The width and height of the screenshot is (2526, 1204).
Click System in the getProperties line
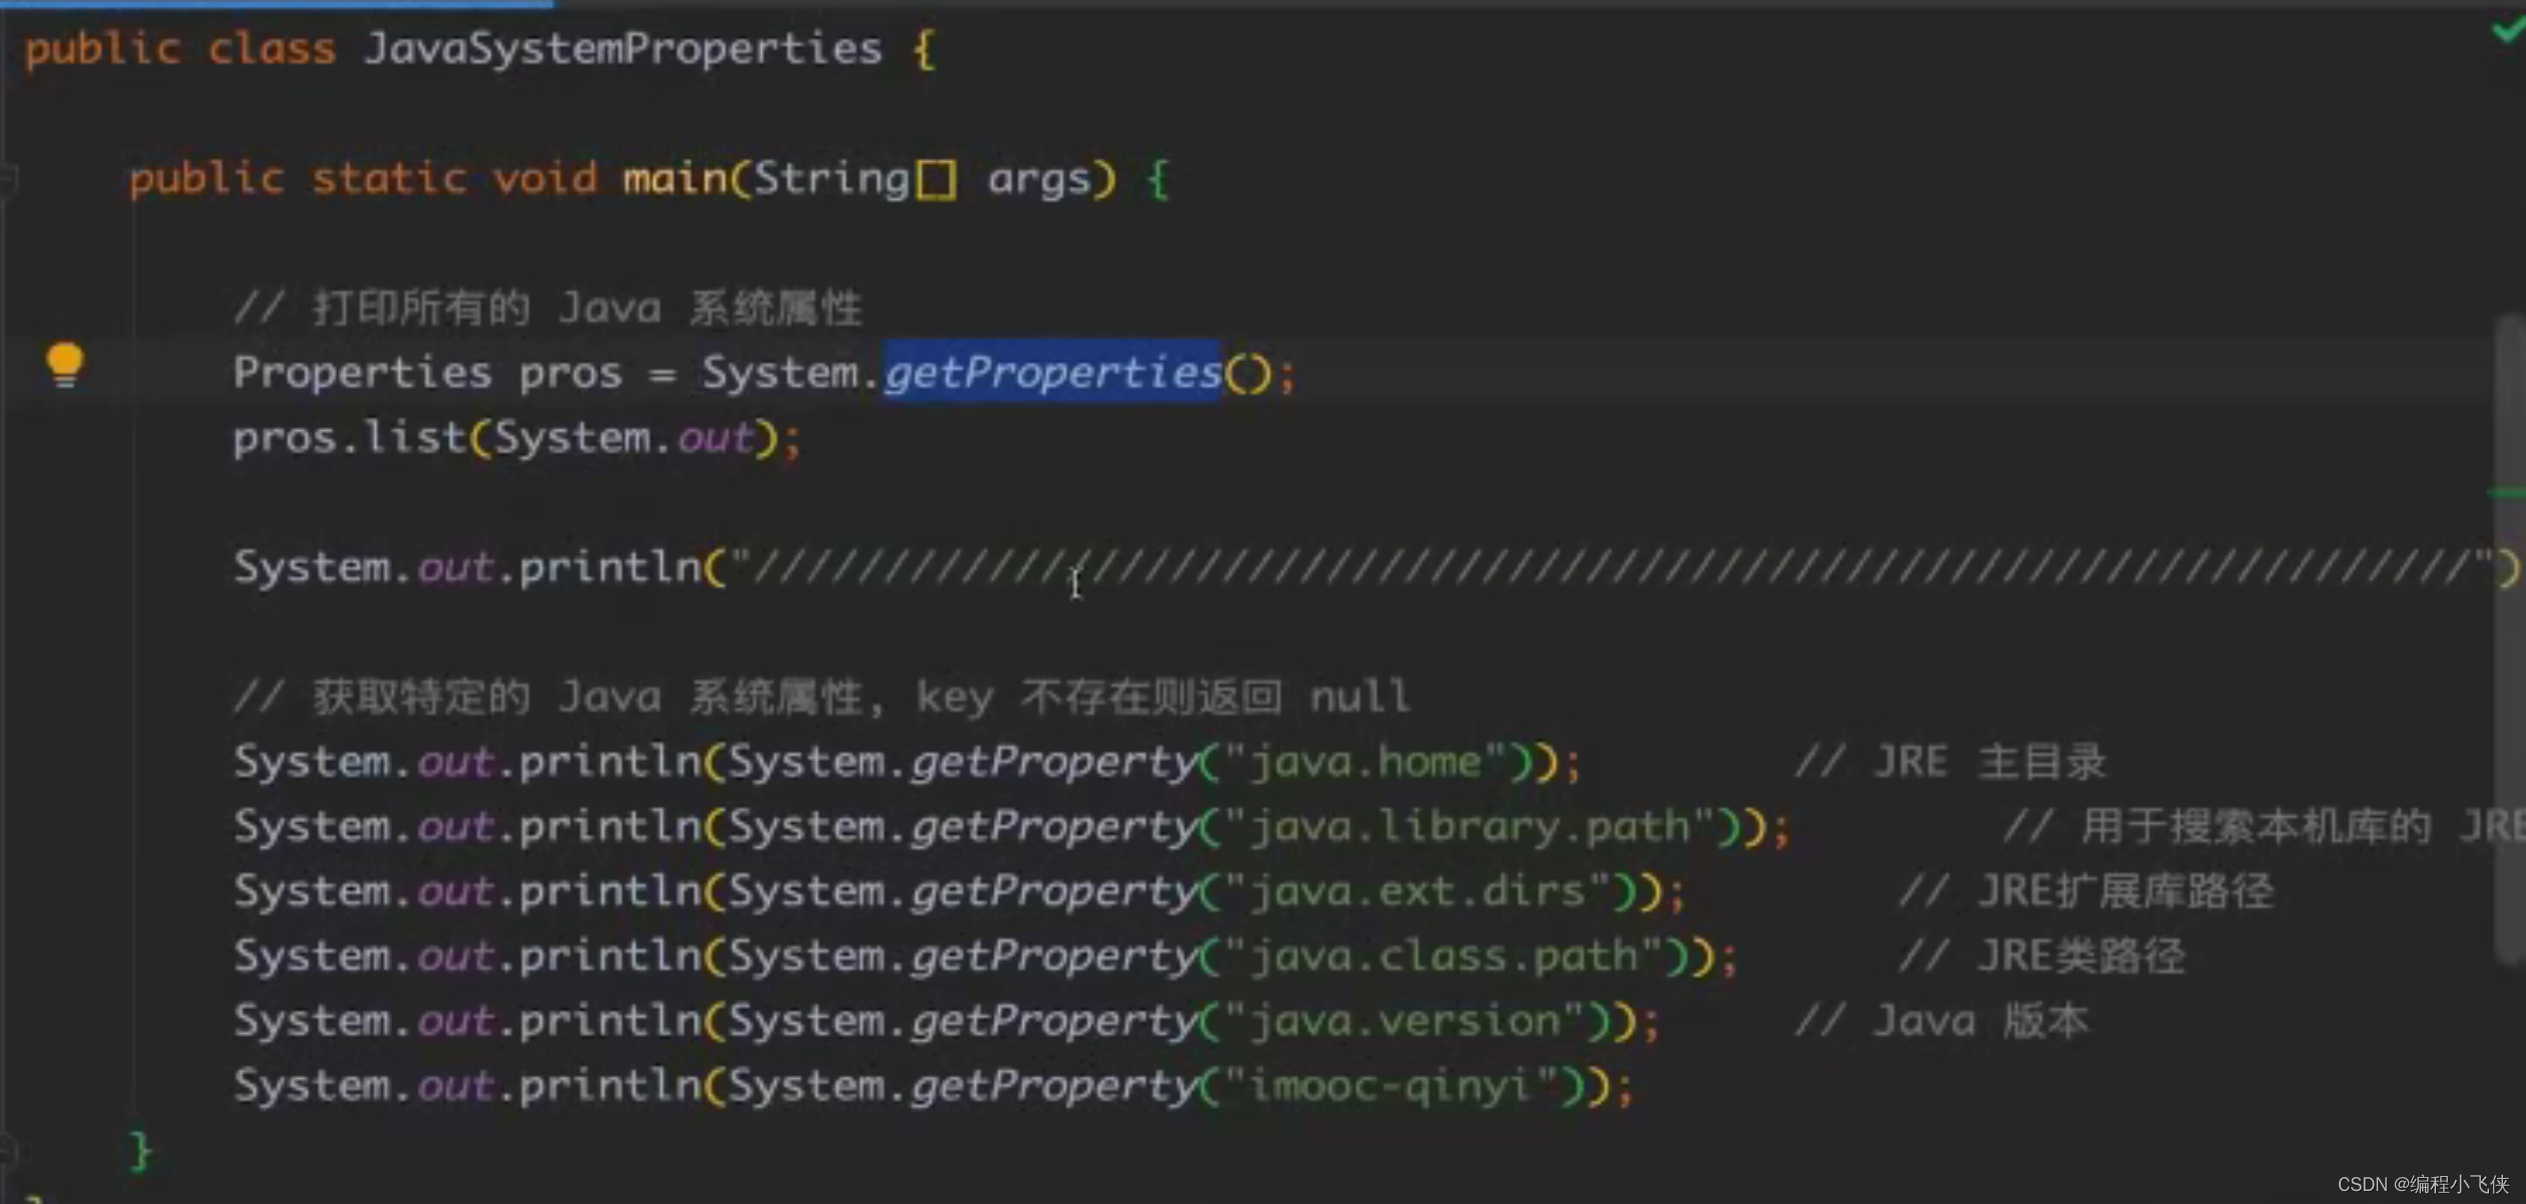[780, 373]
